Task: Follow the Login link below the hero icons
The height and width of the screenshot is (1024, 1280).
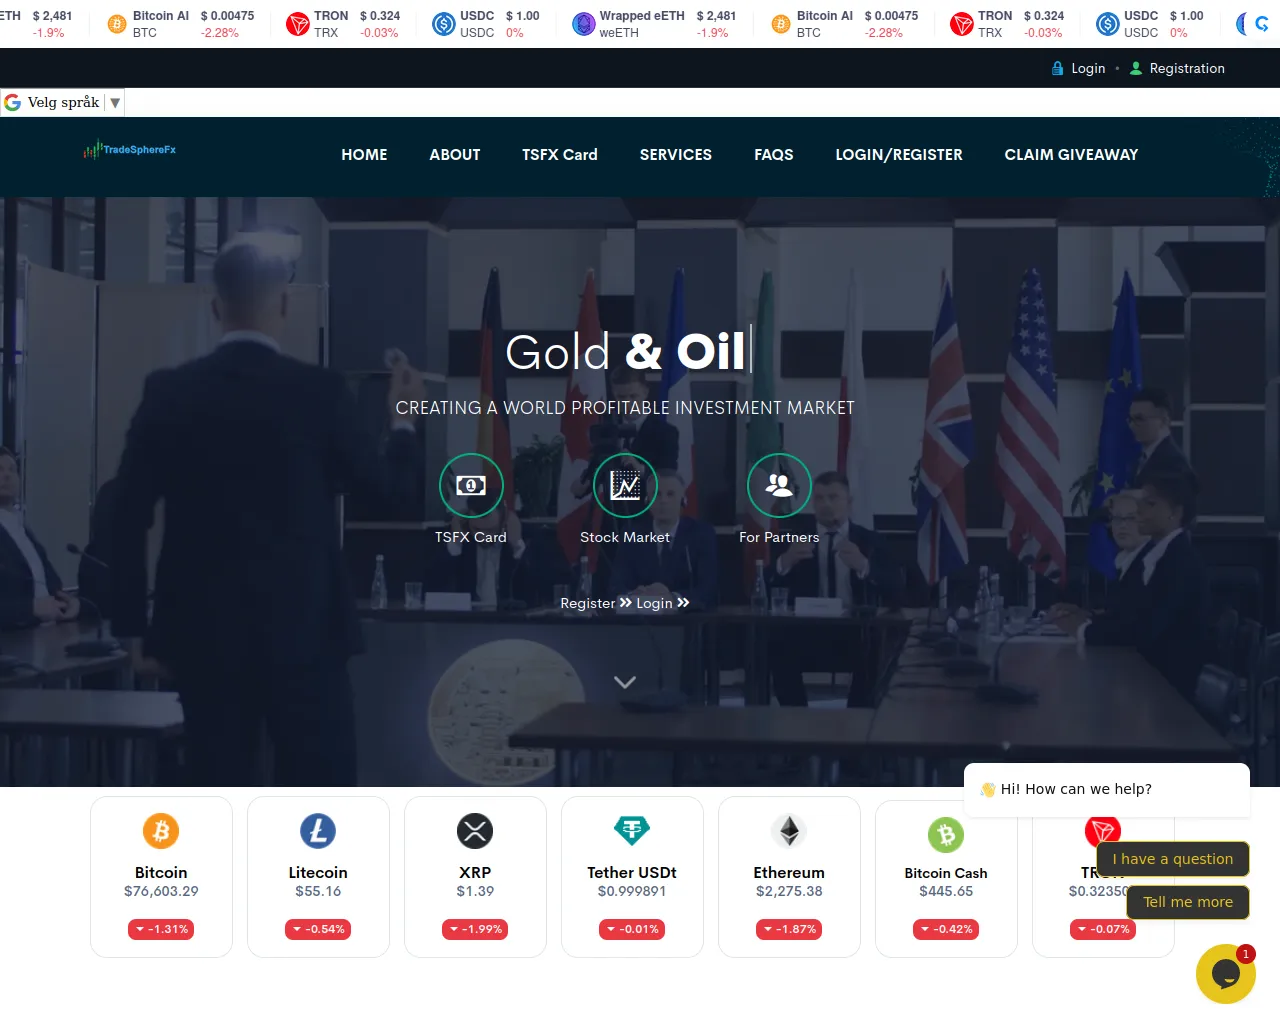Action: (663, 603)
